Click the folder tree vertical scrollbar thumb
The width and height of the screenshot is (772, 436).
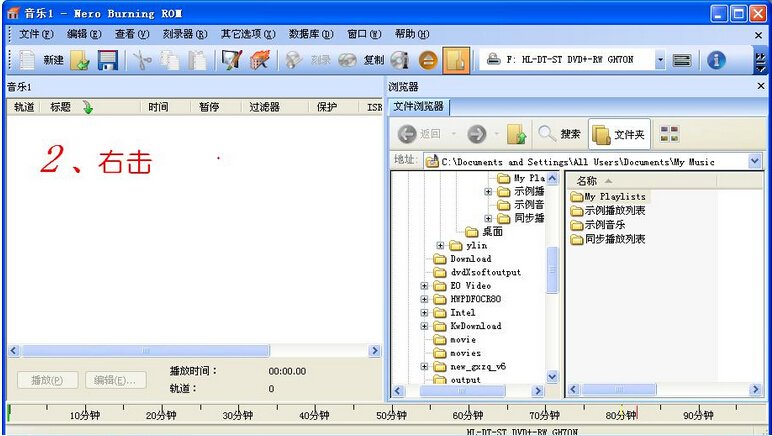(x=552, y=269)
